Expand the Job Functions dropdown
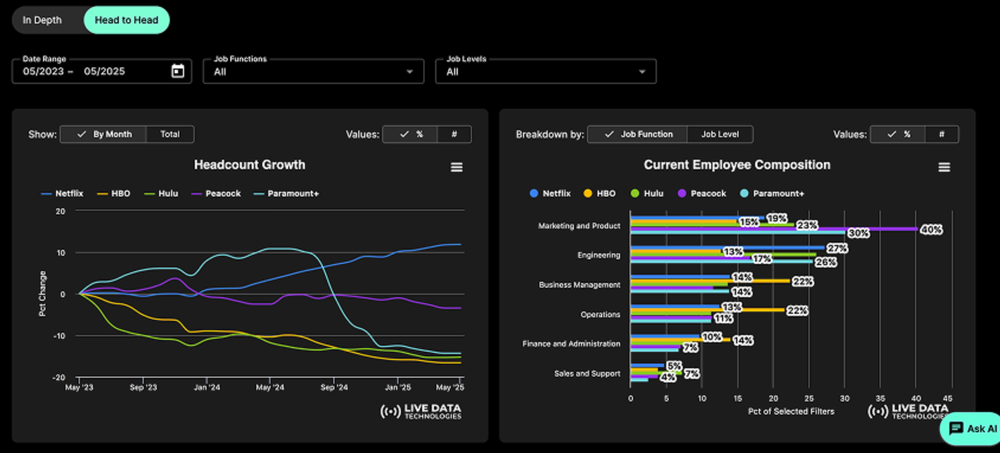Screen dimensions: 1000x453 pos(314,71)
